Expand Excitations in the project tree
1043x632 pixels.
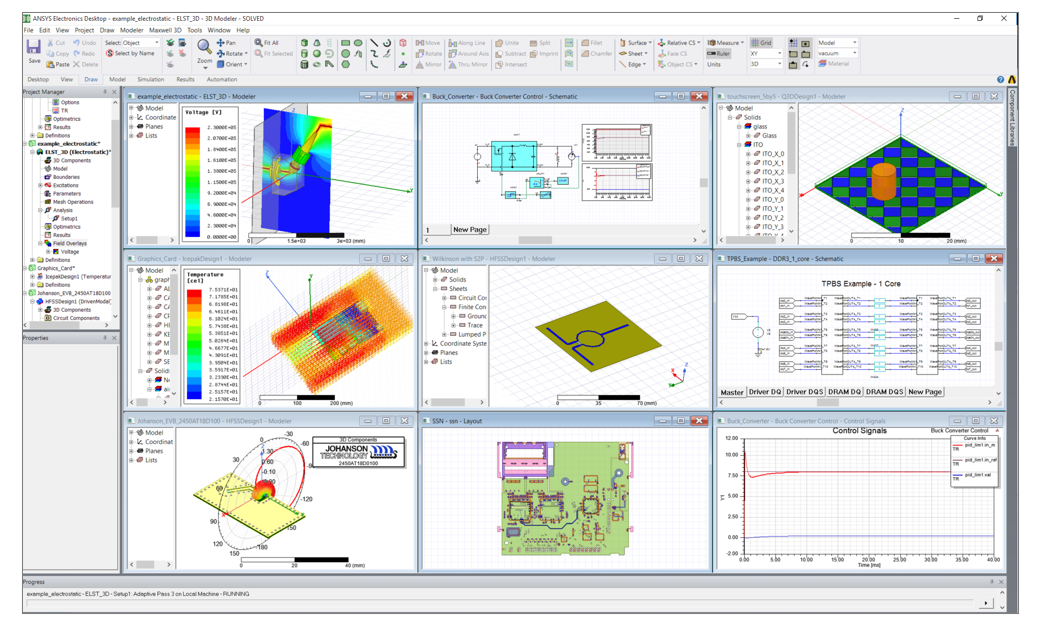[40, 186]
